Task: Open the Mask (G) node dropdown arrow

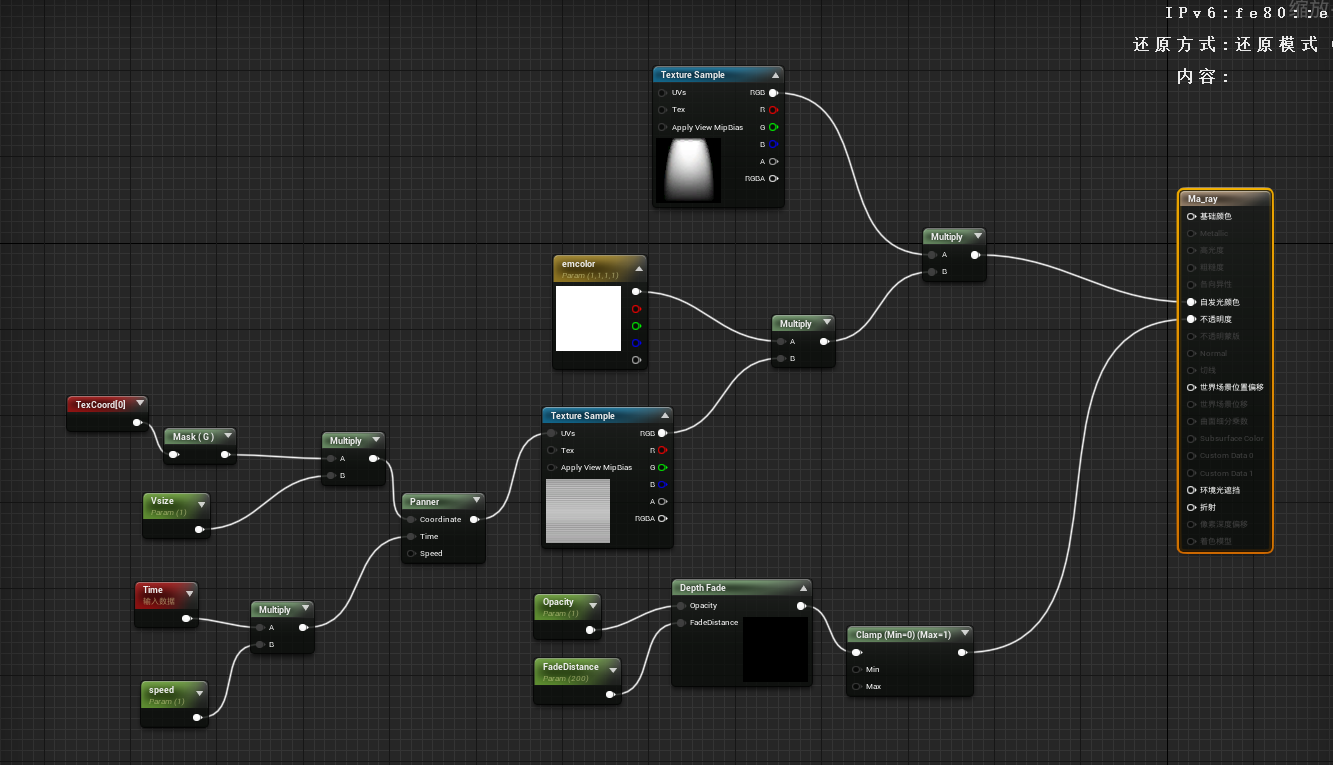Action: [227, 437]
